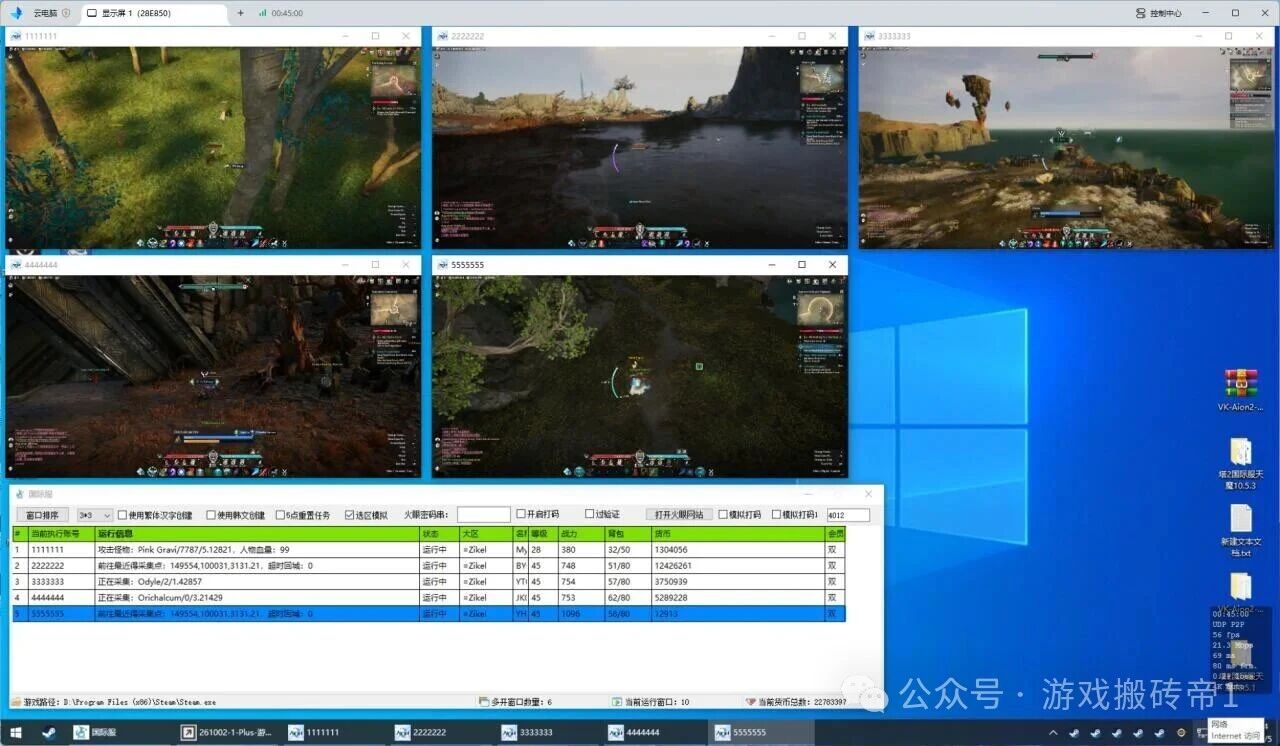Select table row for account 1111111
The width and height of the screenshot is (1280, 746).
coord(429,550)
